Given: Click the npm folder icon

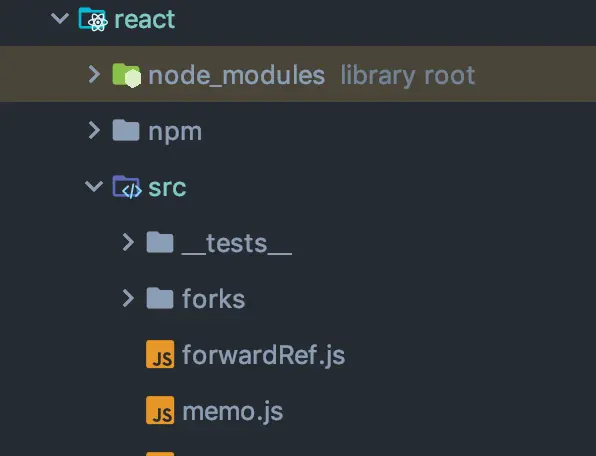Looking at the screenshot, I should 126,130.
